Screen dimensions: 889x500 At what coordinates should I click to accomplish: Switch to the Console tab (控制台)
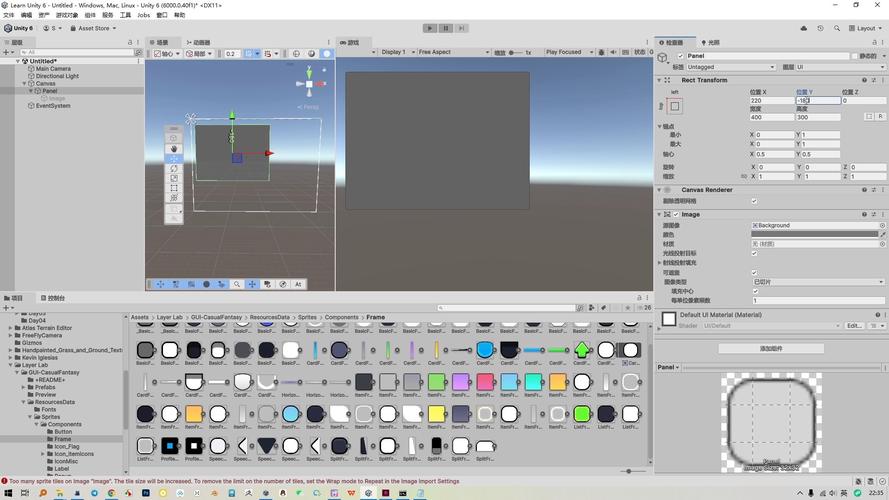(53, 298)
